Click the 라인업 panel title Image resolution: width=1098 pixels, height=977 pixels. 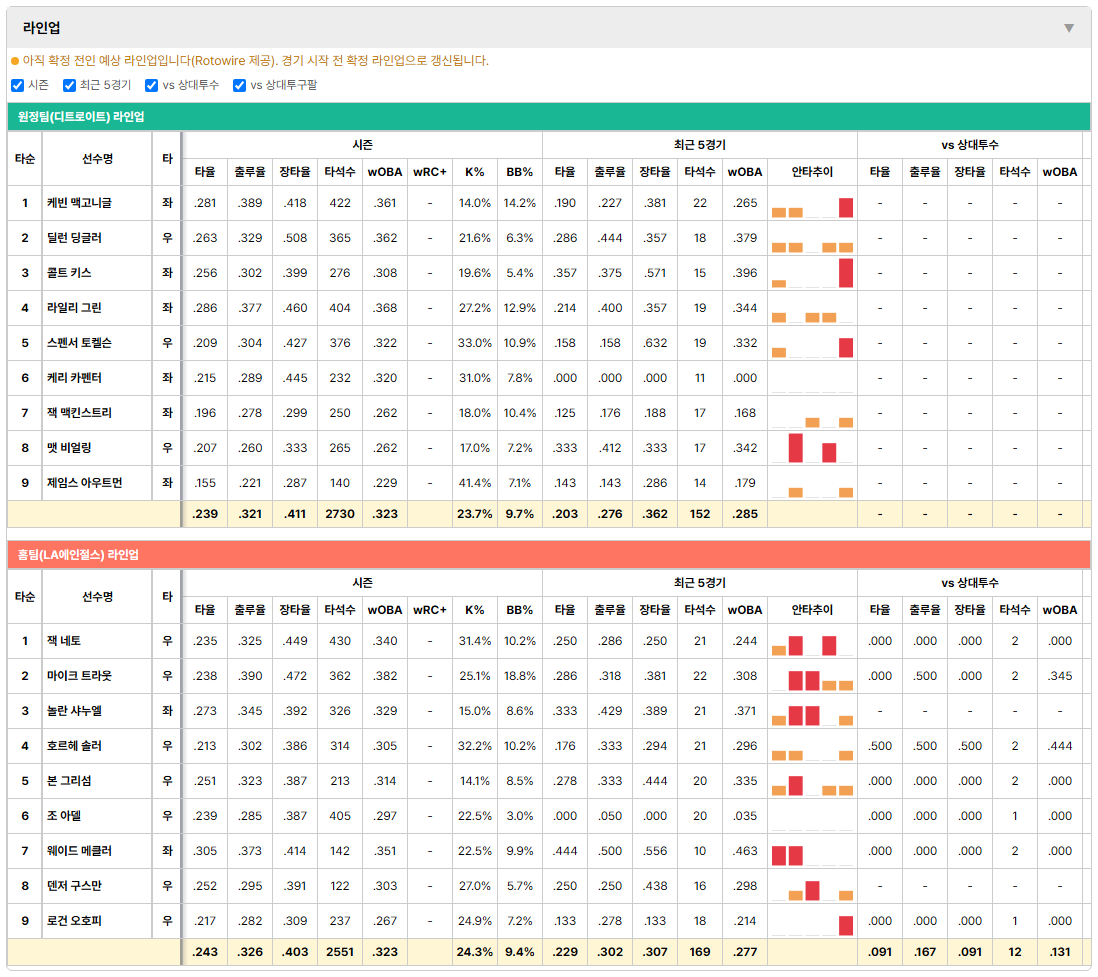point(41,28)
